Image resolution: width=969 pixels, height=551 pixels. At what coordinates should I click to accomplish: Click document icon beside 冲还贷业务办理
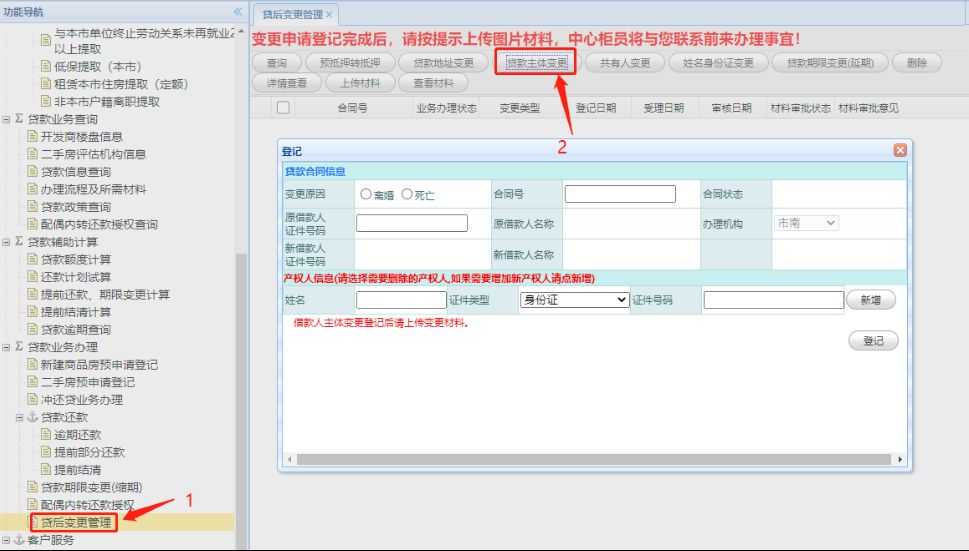(x=33, y=399)
